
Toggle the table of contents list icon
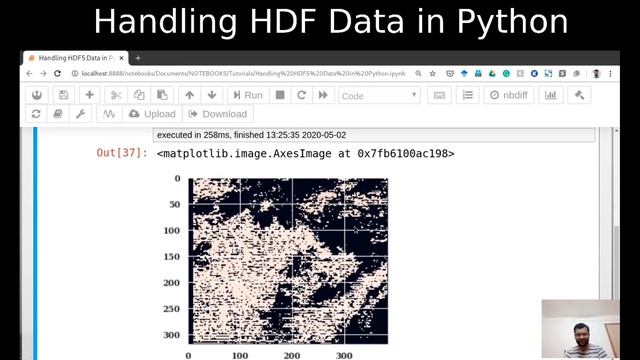[x=467, y=95]
